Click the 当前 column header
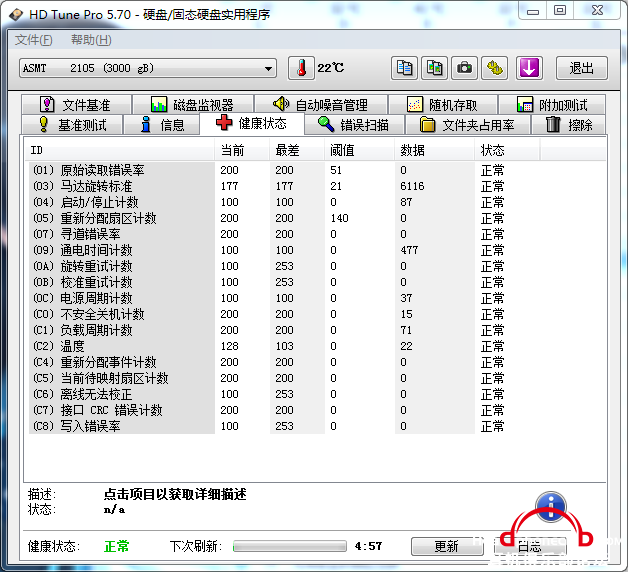 (x=242, y=150)
